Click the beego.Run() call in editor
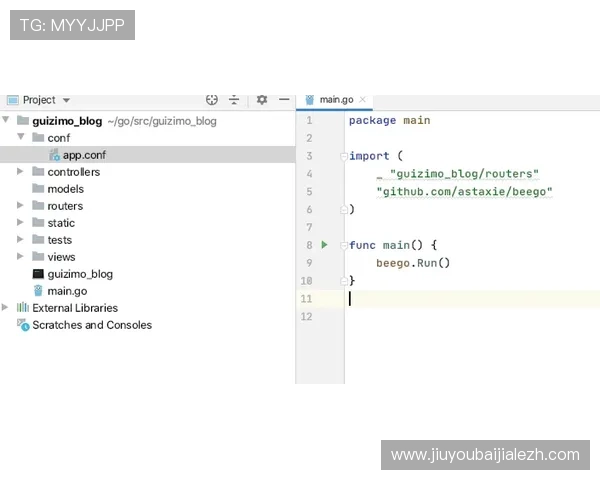This screenshot has width=600, height=480. click(413, 263)
